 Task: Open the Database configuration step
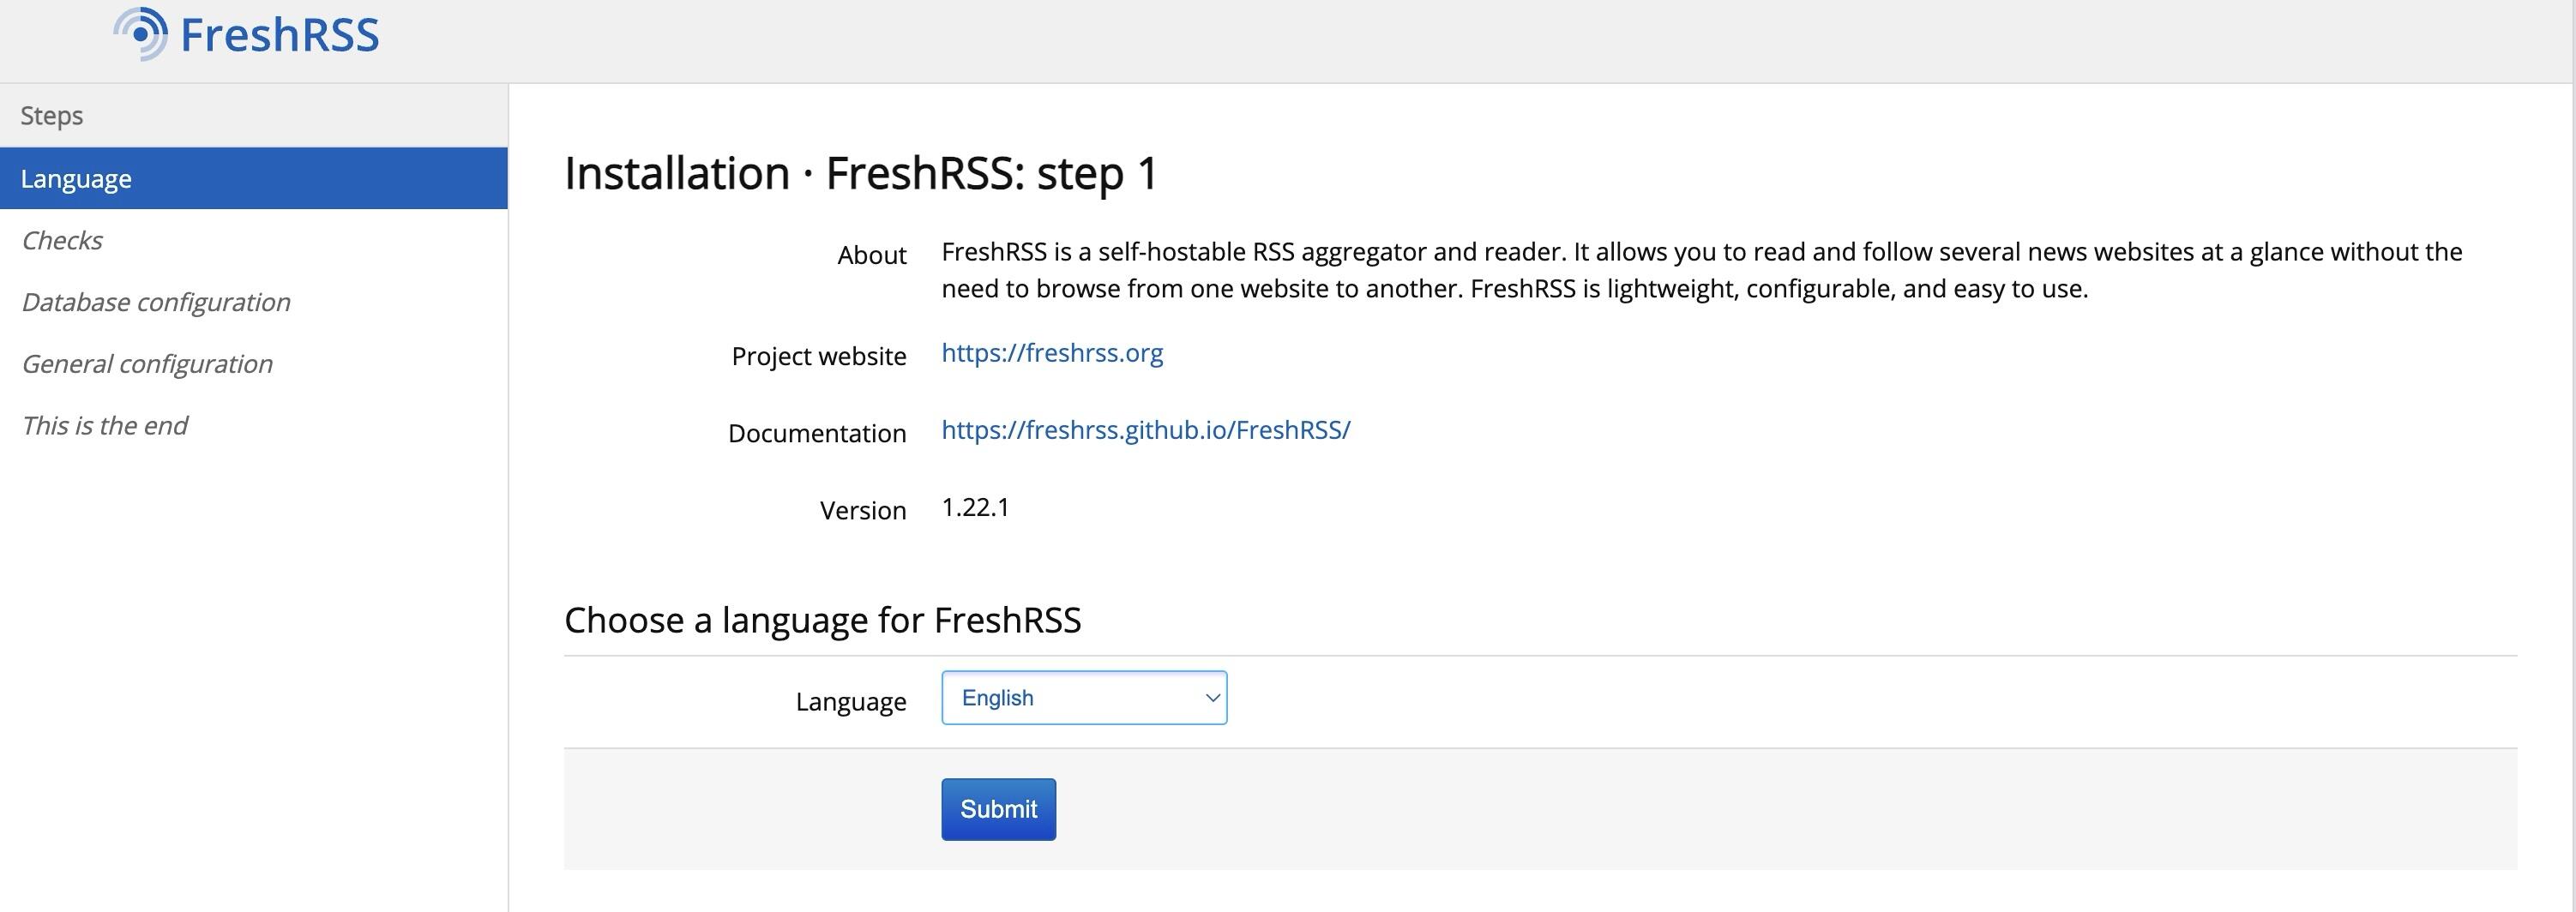tap(156, 302)
